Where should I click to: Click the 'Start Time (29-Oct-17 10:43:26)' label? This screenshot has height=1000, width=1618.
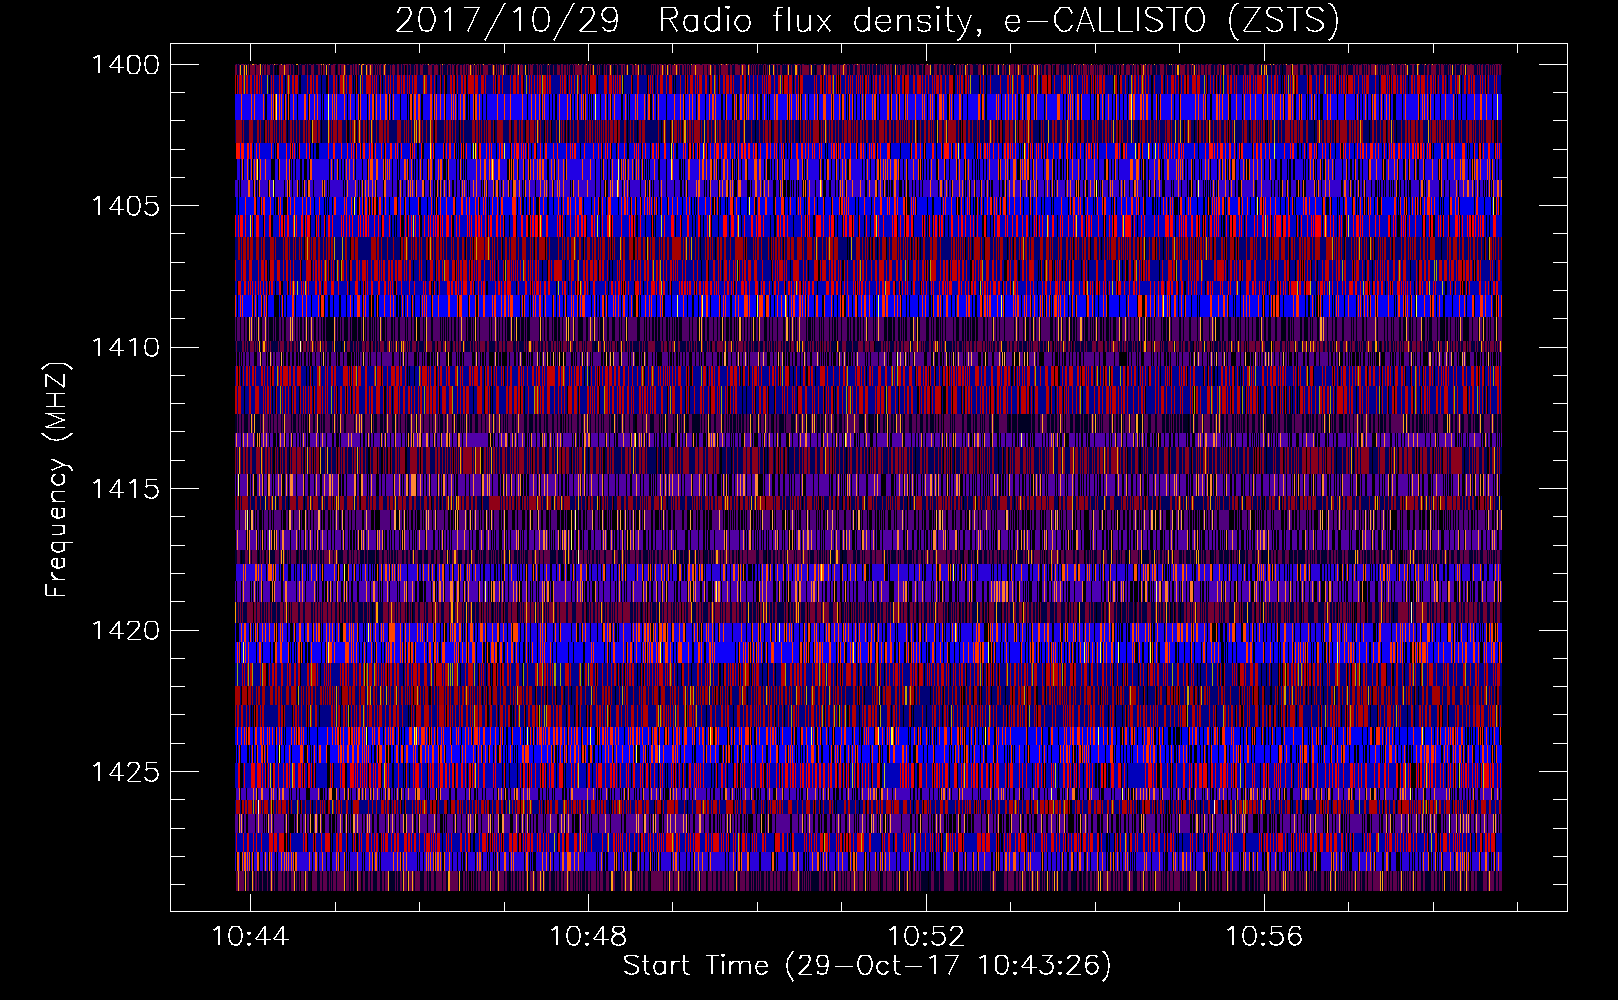point(867,966)
